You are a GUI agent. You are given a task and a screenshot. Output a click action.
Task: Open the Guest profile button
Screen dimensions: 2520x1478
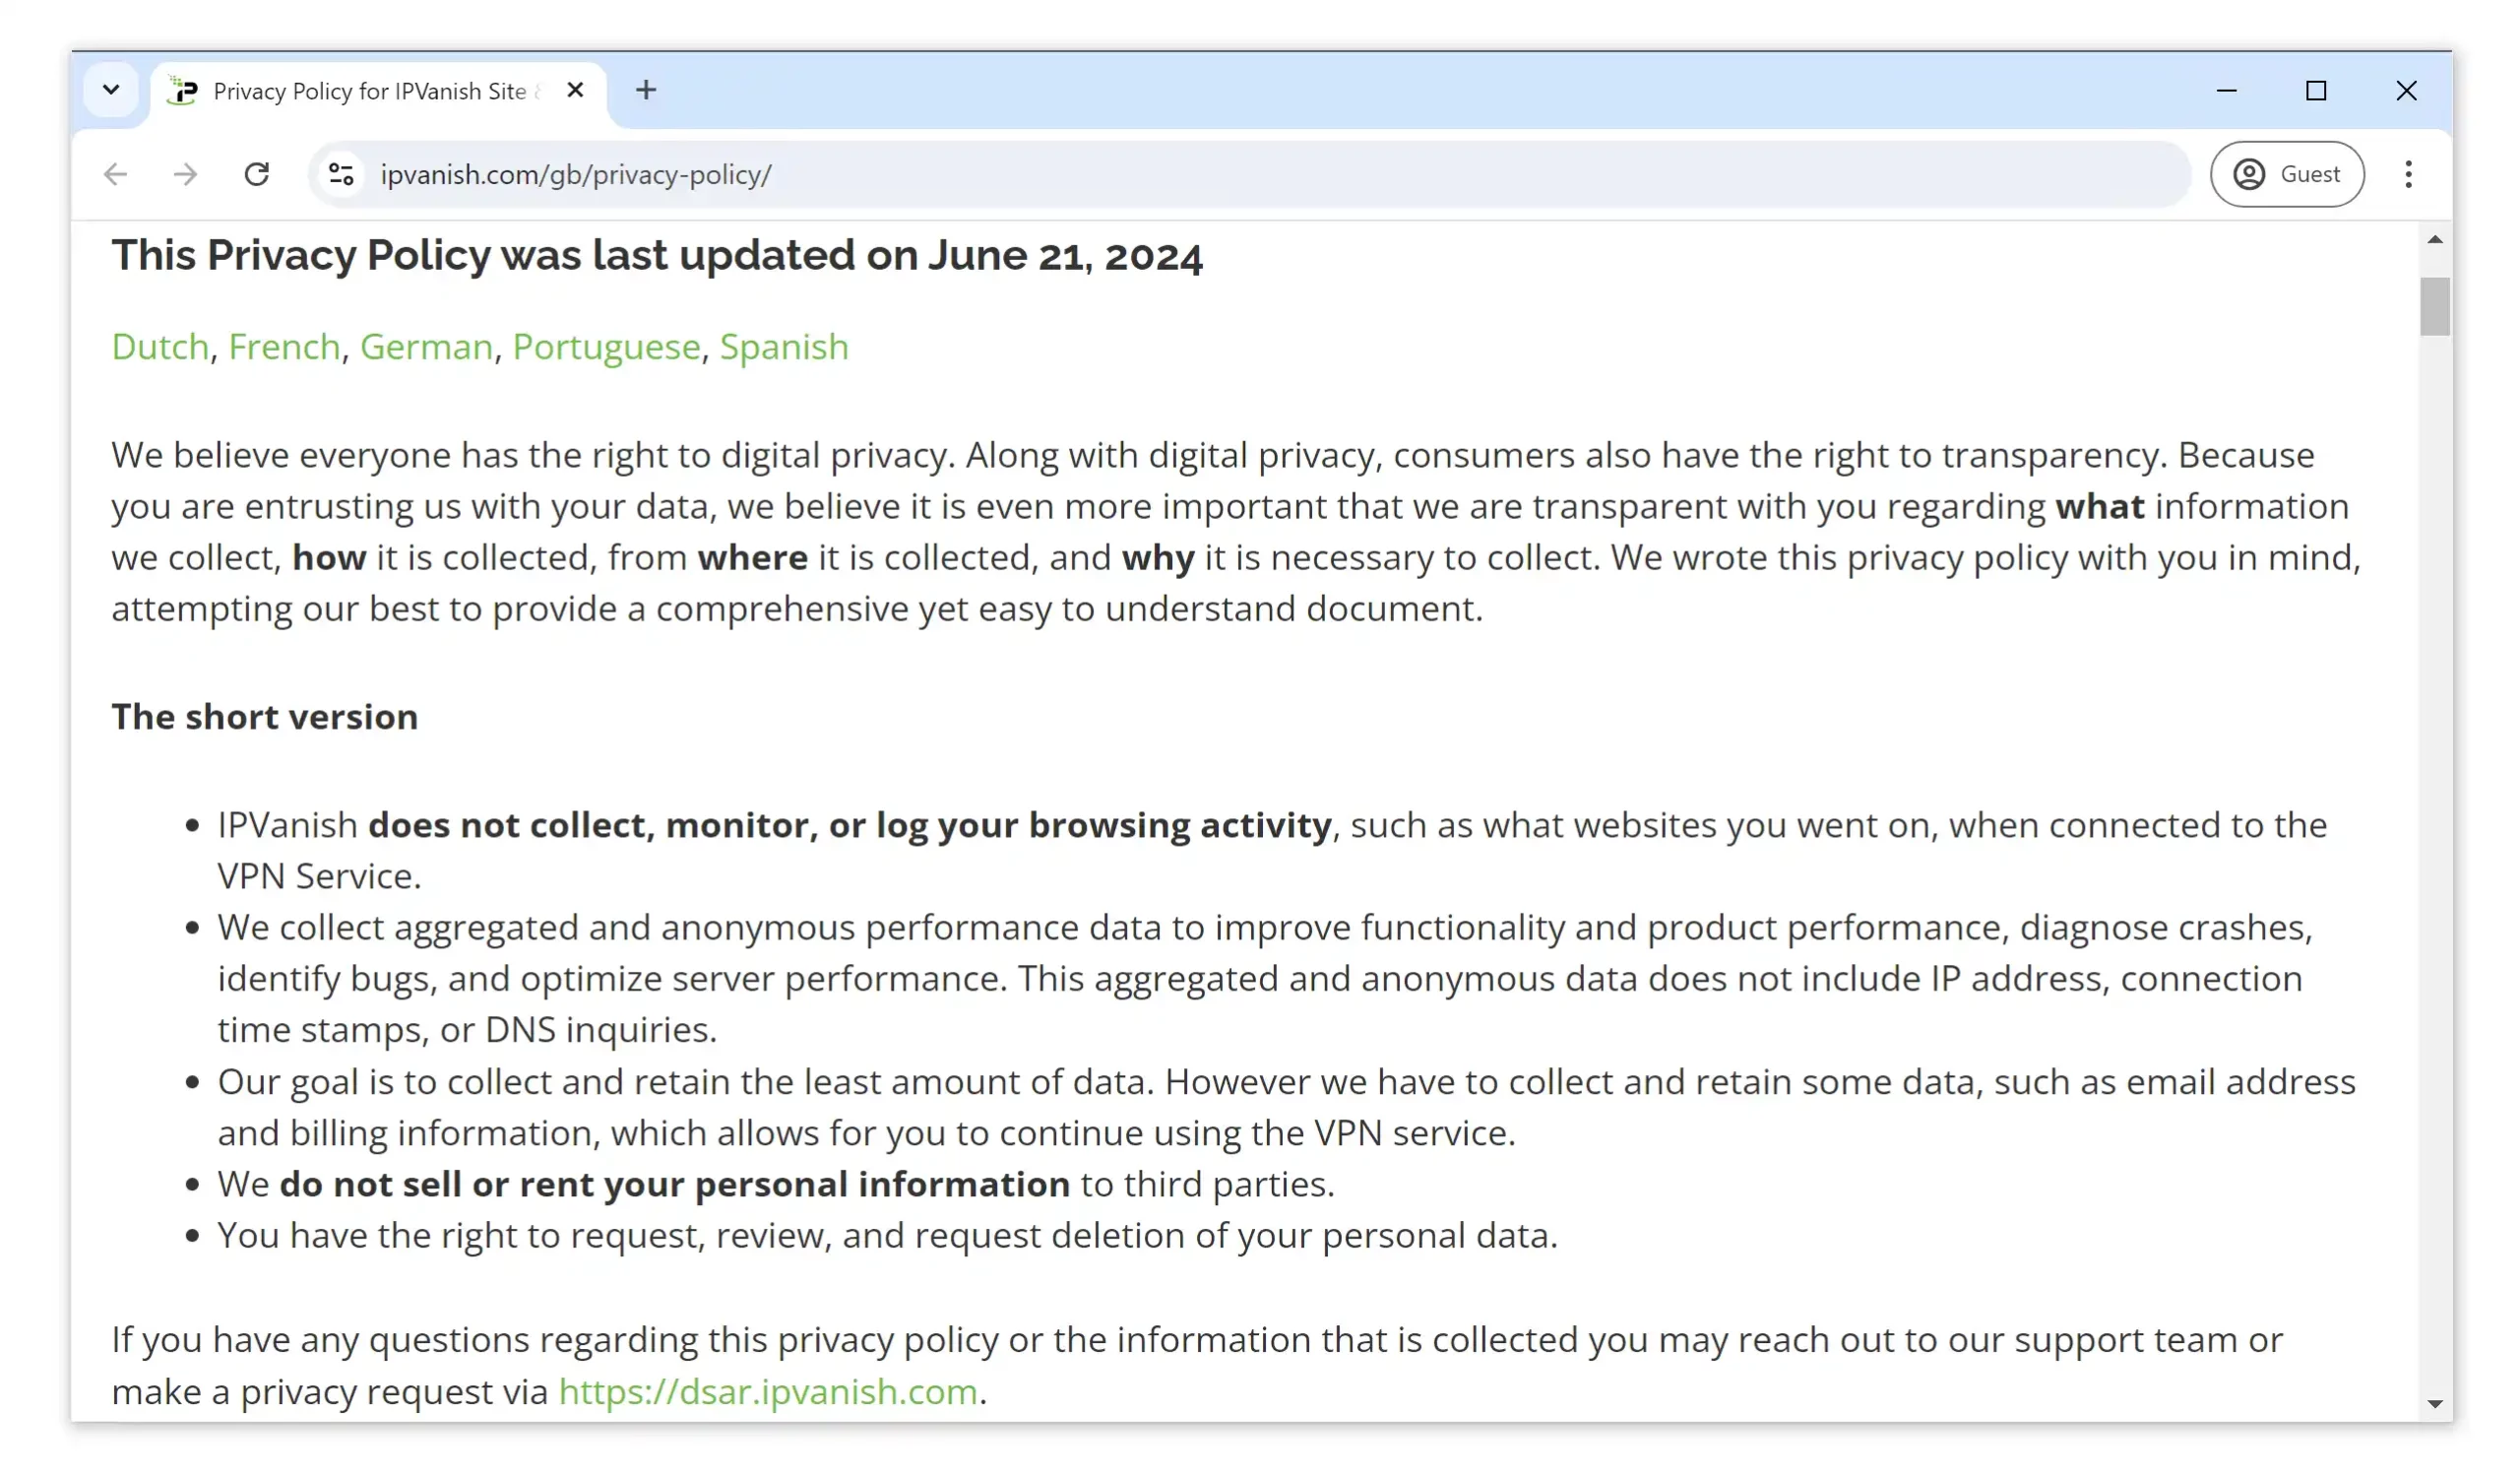pyautogui.click(x=2286, y=174)
